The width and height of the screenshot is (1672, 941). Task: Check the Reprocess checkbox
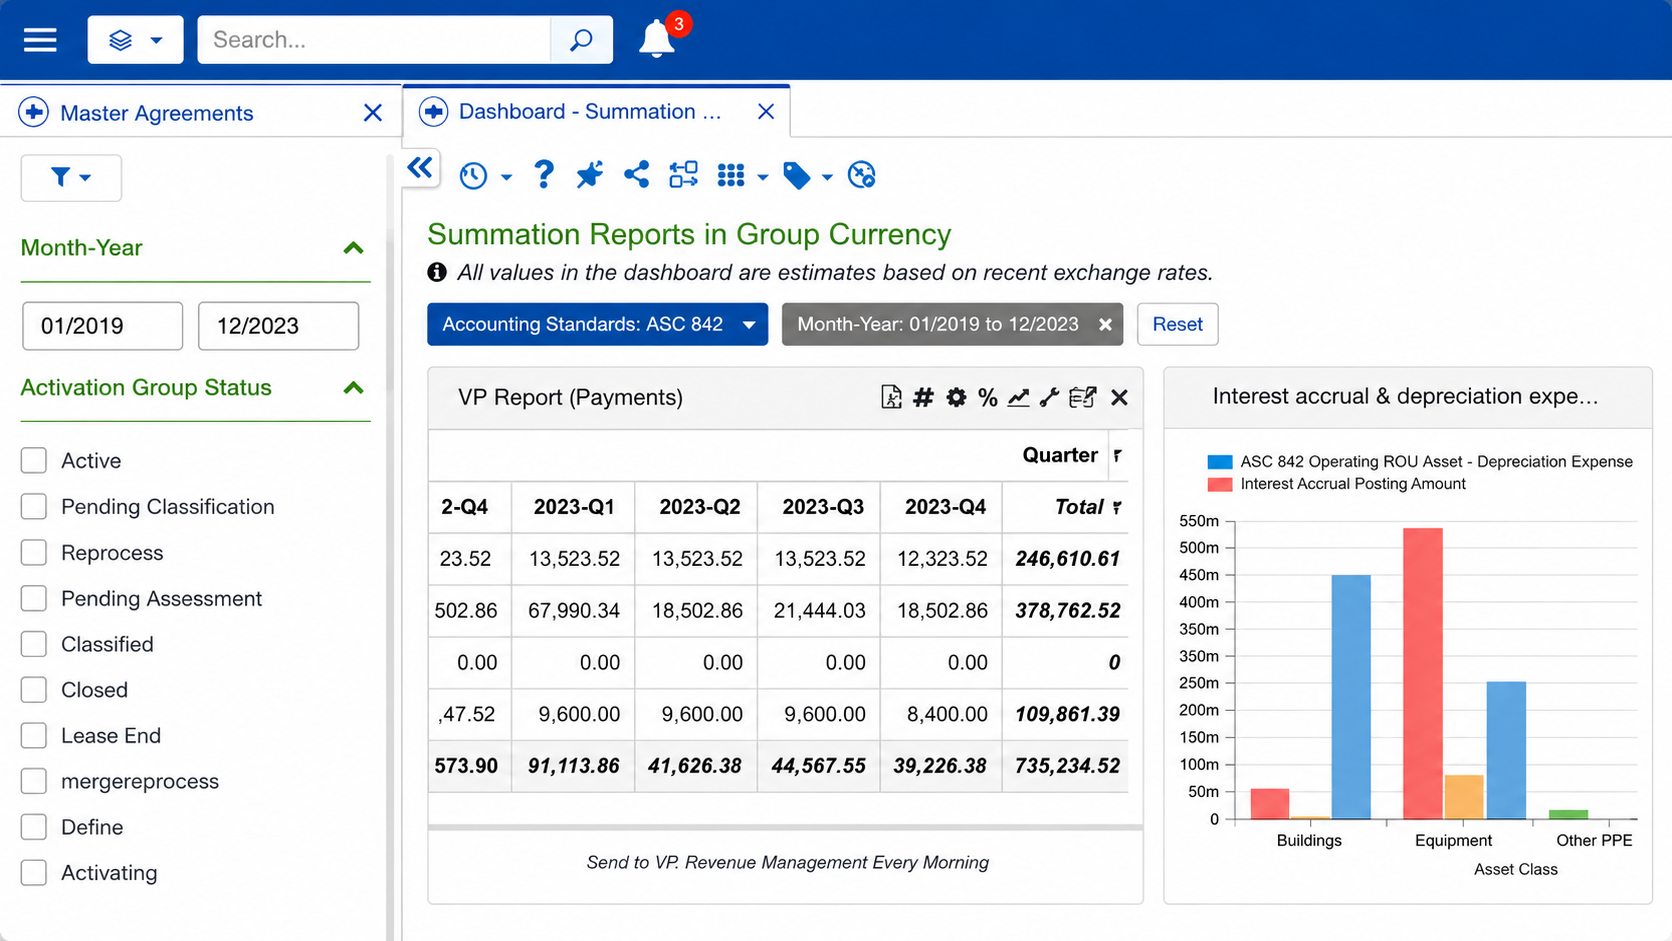tap(34, 553)
